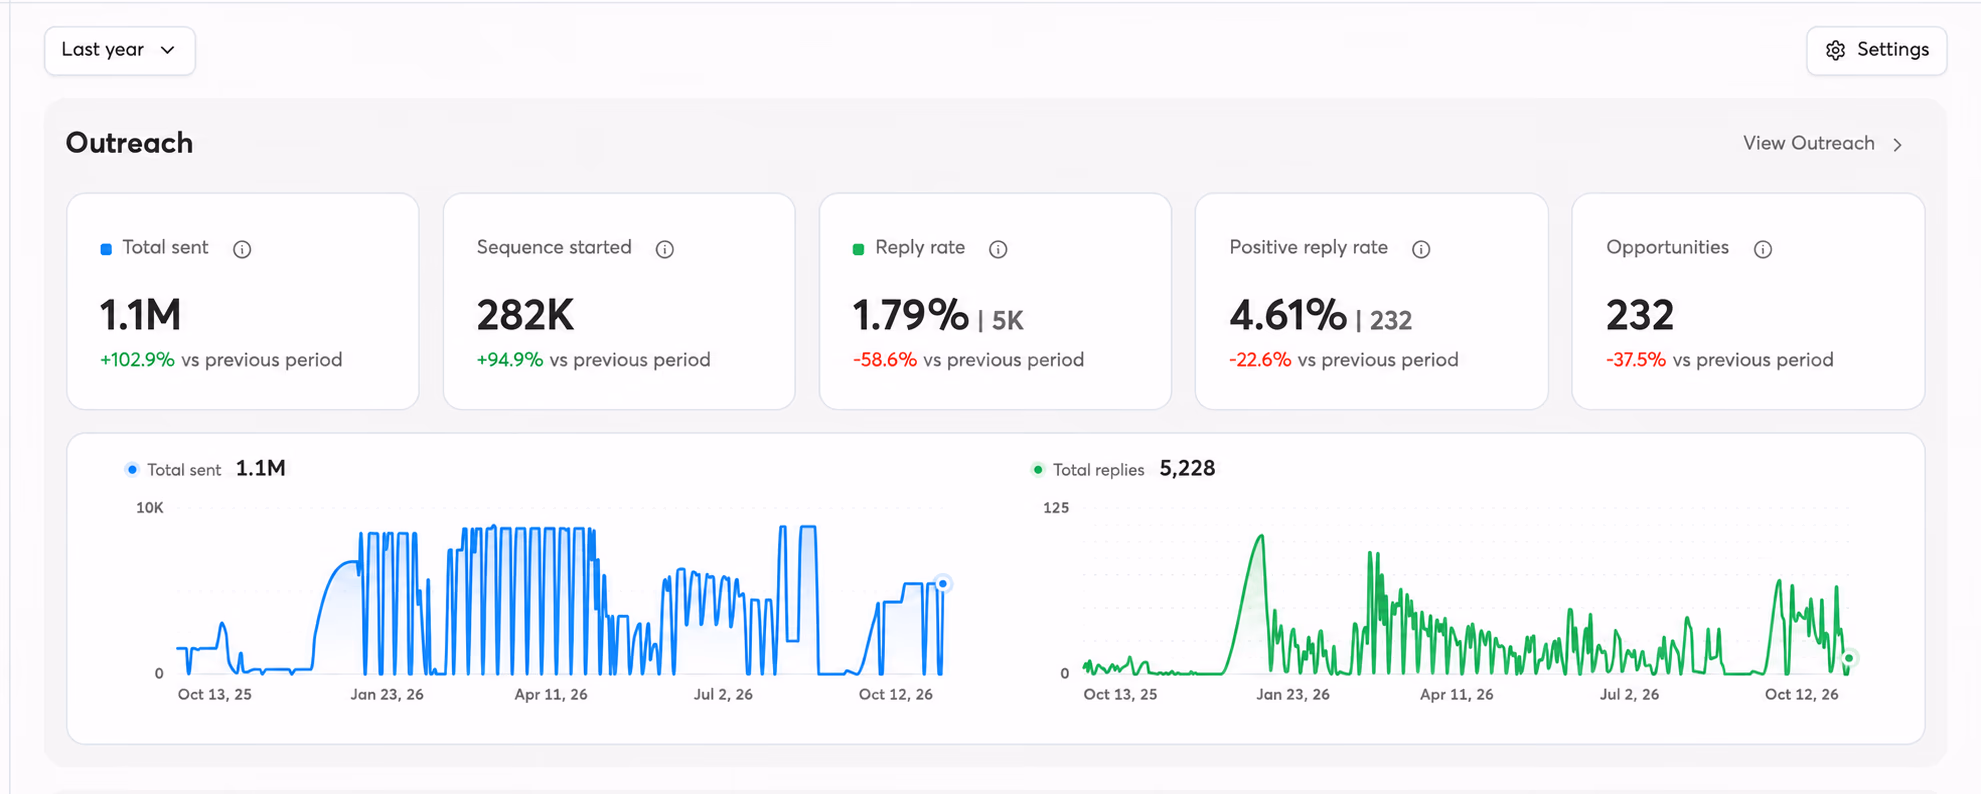1981x794 pixels.
Task: Click the Outreach section heading
Action: tap(129, 143)
